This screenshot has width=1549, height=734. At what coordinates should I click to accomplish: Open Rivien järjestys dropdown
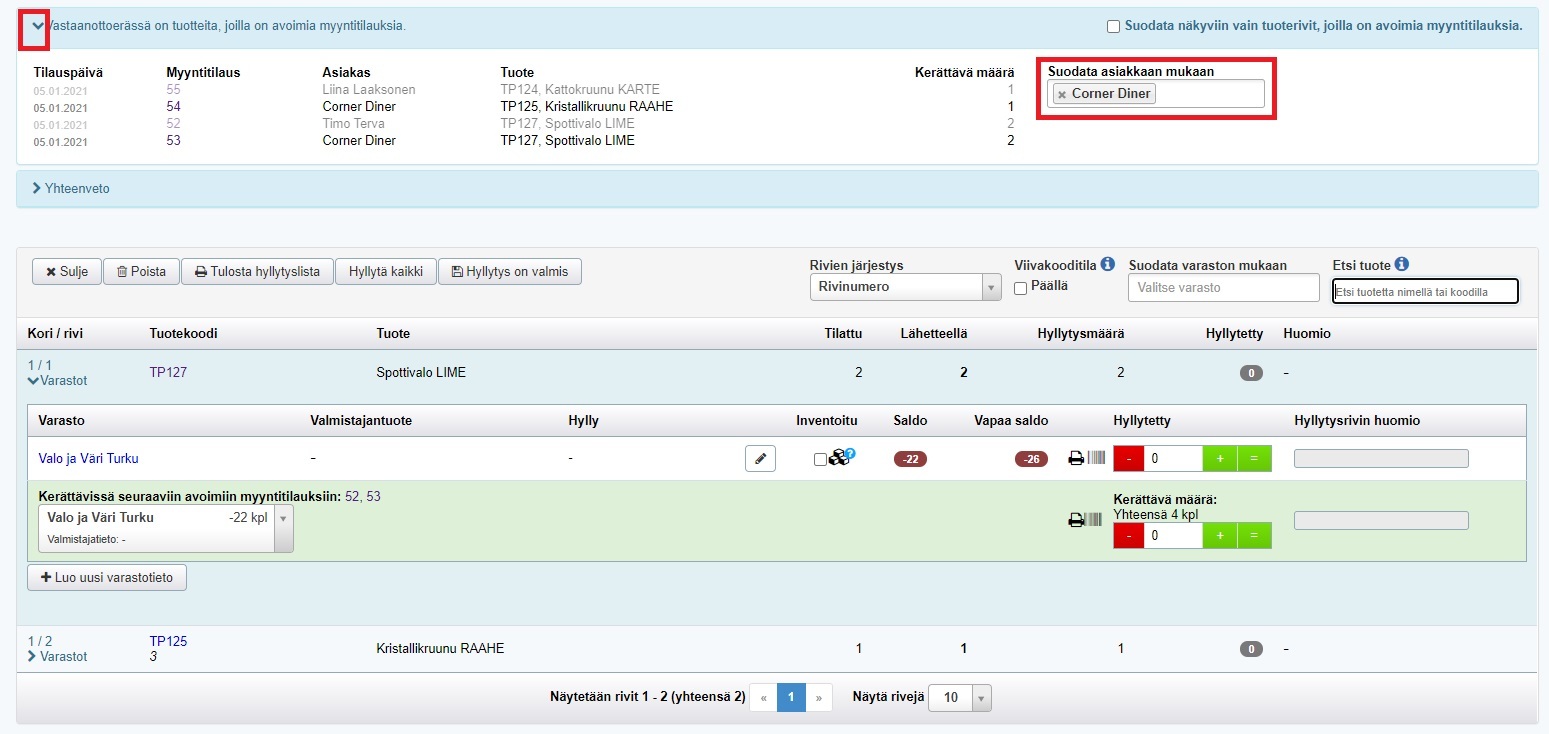pos(904,288)
